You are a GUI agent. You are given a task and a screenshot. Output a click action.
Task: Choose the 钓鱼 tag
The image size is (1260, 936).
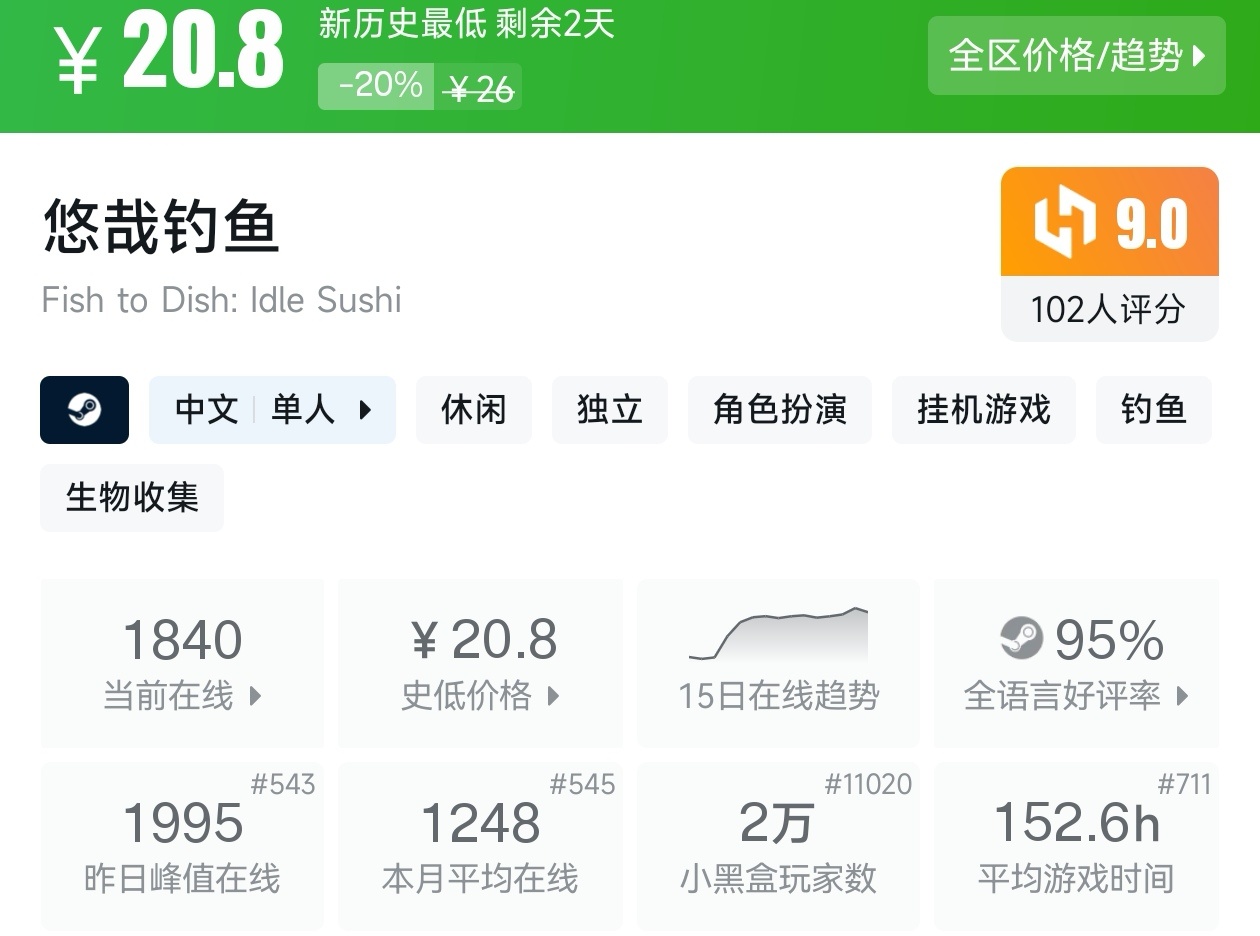[x=1153, y=410]
